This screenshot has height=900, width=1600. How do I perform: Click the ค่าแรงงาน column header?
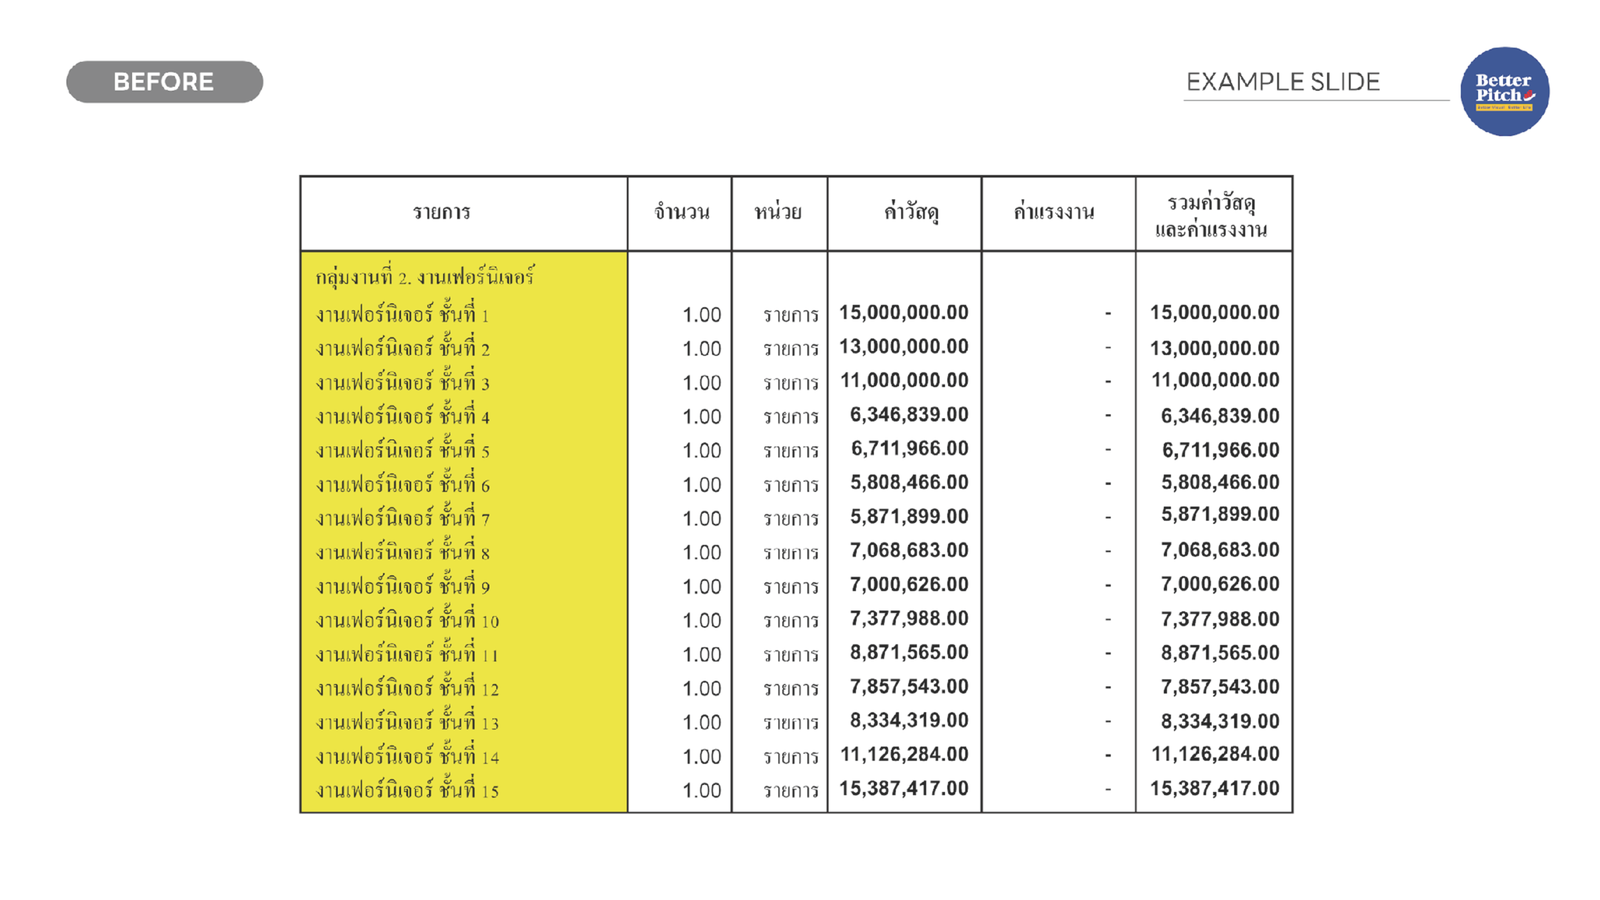(x=1053, y=212)
